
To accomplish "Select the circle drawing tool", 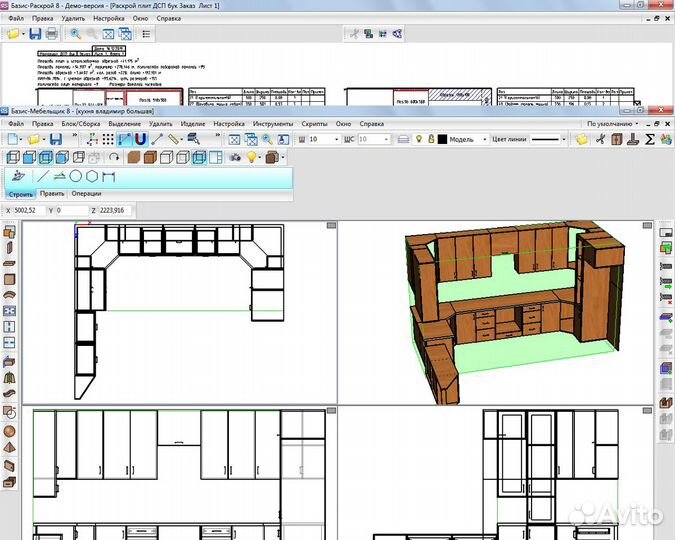I will click(76, 176).
